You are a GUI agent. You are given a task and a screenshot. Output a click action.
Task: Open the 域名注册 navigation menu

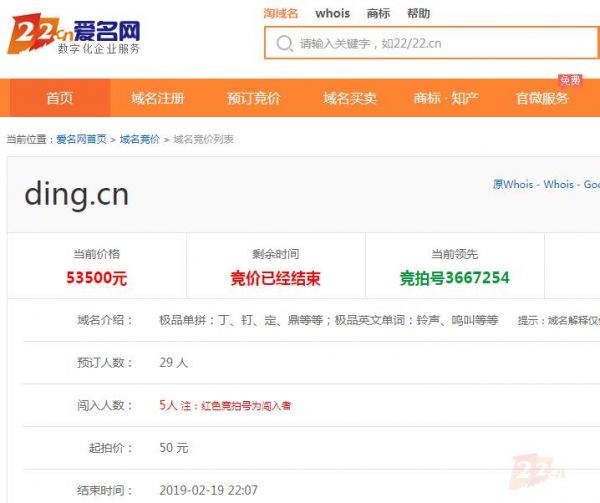[x=157, y=98]
